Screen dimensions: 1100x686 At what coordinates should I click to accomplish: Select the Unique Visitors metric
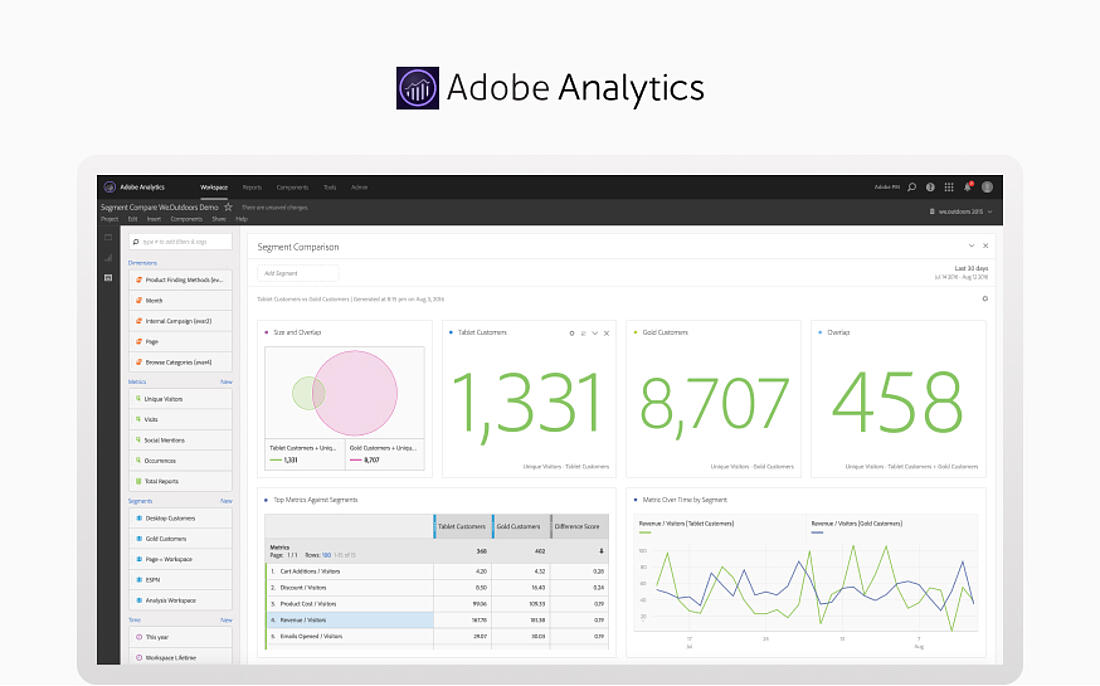click(180, 399)
